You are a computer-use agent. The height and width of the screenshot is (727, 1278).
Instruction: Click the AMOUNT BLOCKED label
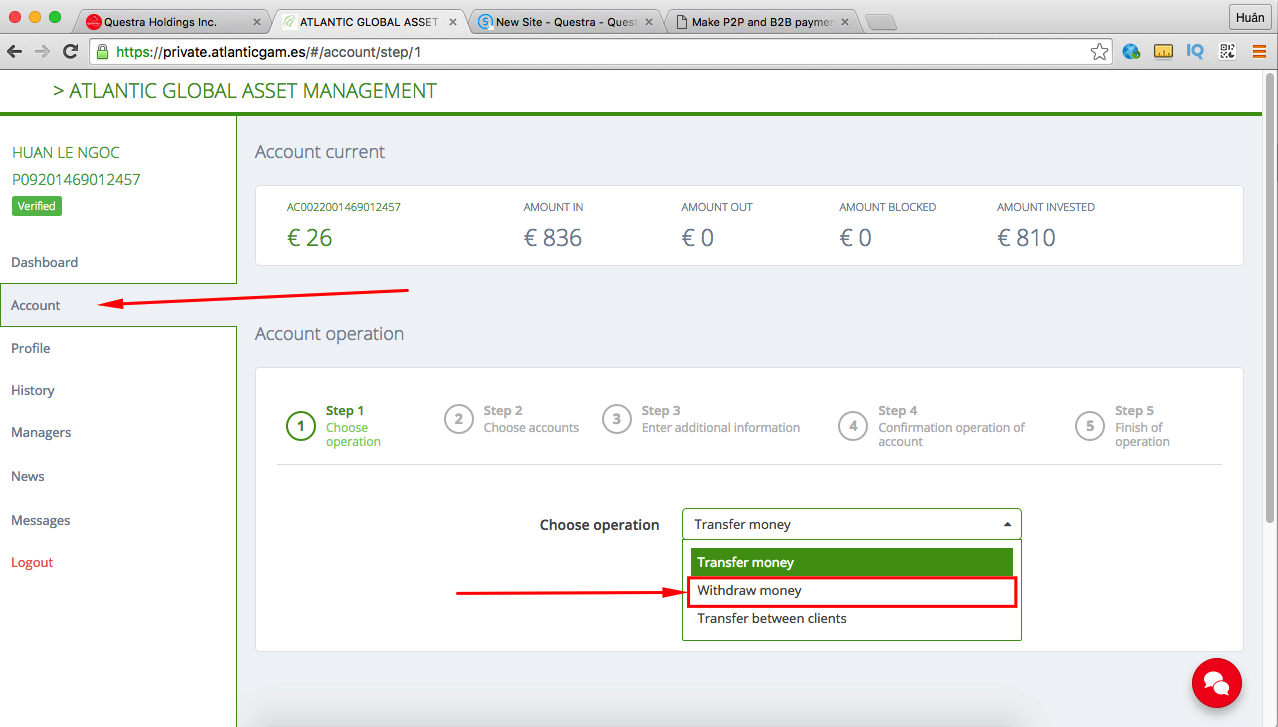click(x=888, y=207)
